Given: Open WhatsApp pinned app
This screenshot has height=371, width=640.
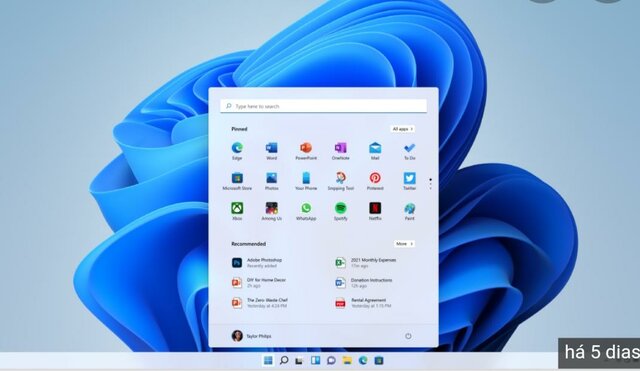Looking at the screenshot, I should (306, 211).
